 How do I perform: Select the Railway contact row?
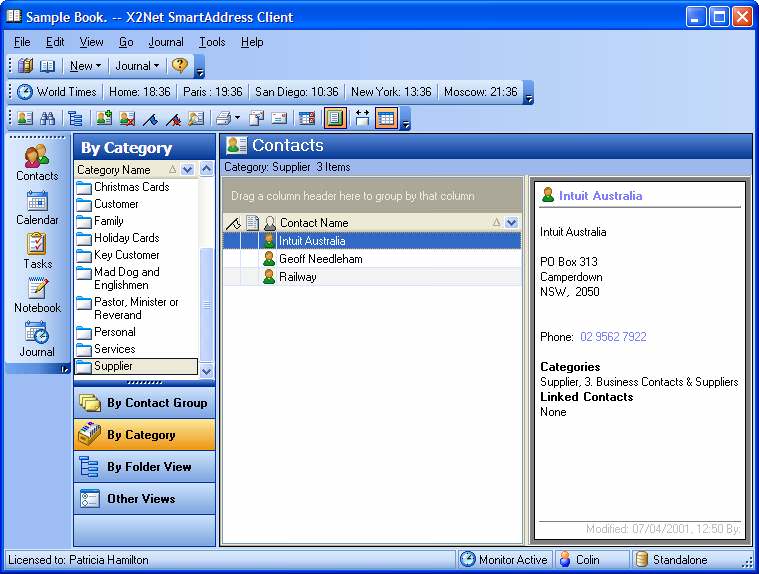point(372,277)
